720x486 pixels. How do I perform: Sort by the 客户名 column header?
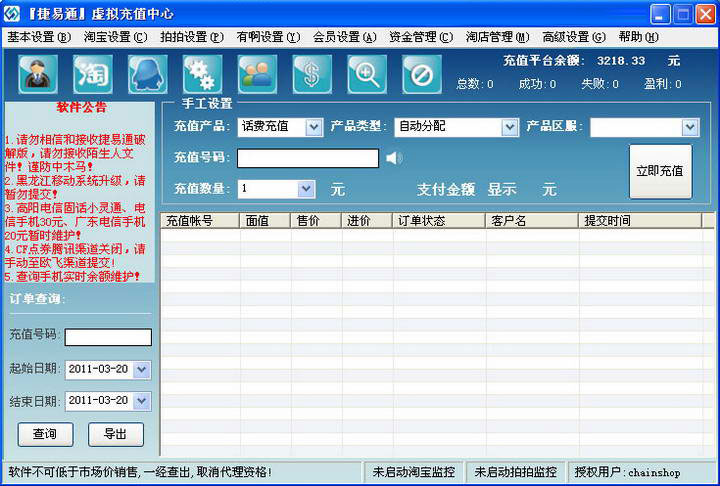tap(532, 221)
